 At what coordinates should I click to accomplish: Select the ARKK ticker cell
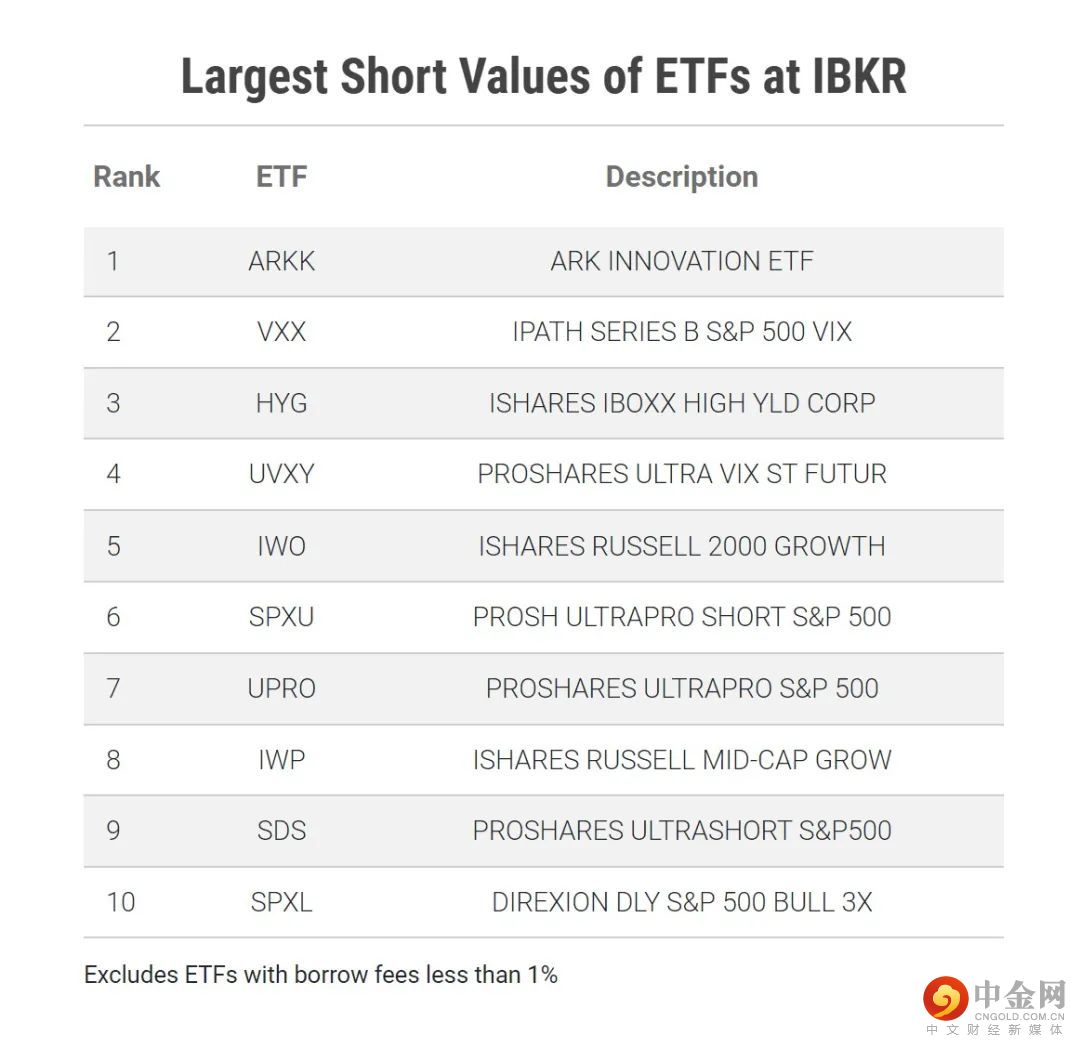click(281, 261)
